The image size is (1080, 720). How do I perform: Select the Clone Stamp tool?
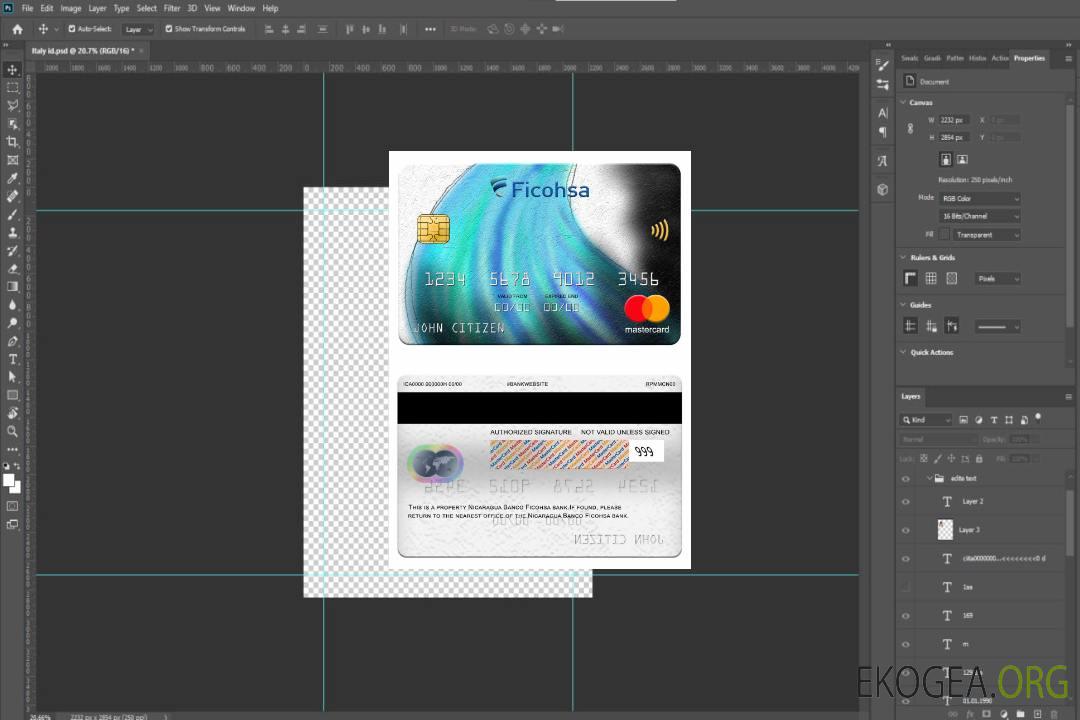pyautogui.click(x=12, y=232)
